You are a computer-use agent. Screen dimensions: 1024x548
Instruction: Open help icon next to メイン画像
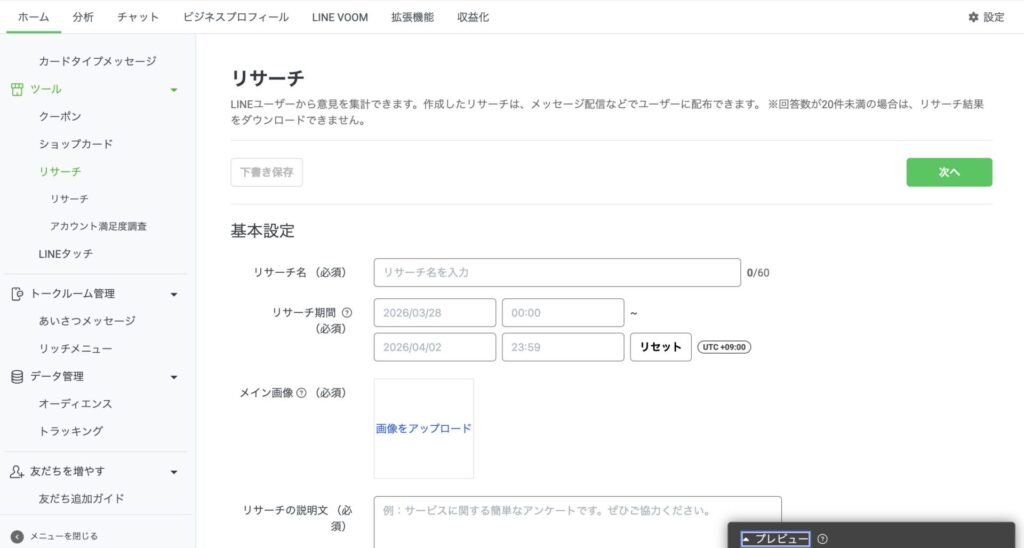[301, 393]
